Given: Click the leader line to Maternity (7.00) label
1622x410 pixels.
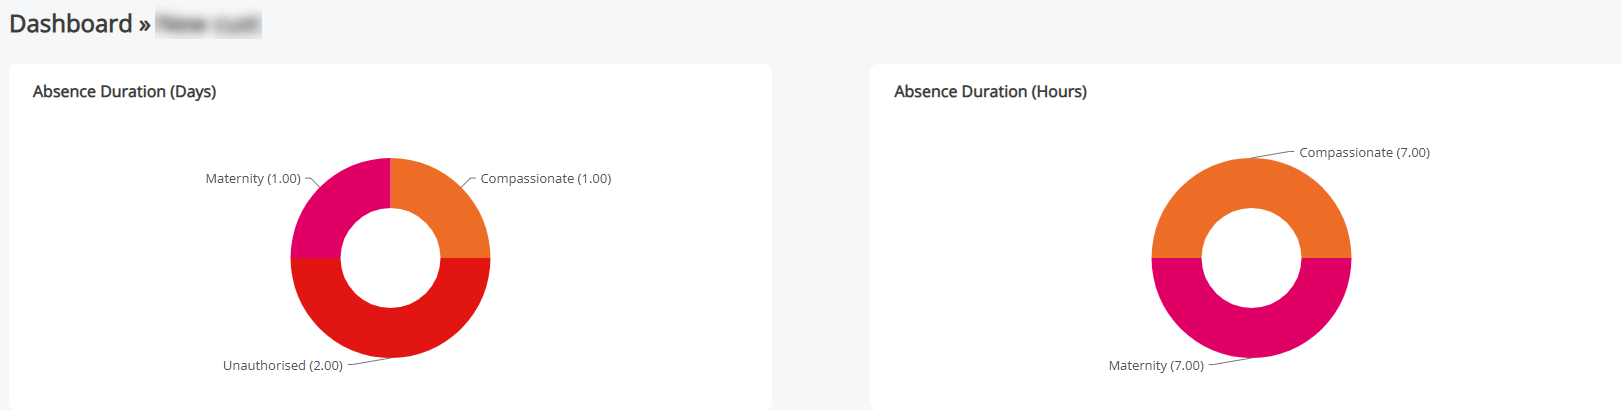Looking at the screenshot, I should coord(1229,362).
